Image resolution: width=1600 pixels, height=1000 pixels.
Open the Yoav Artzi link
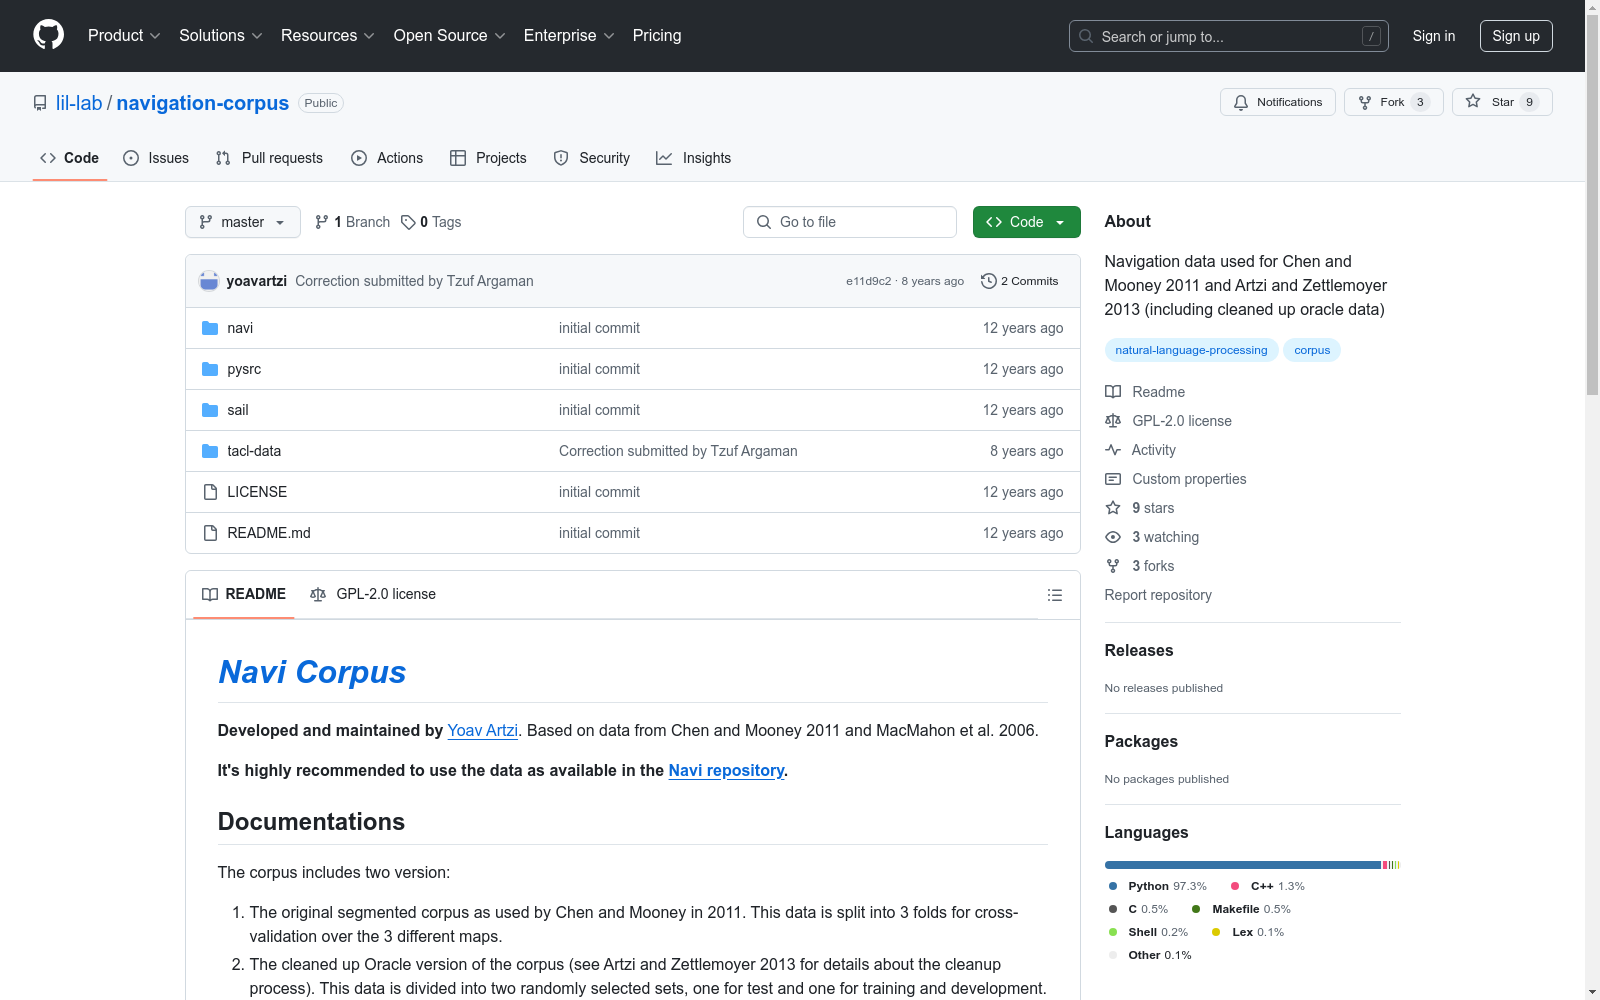pos(483,730)
